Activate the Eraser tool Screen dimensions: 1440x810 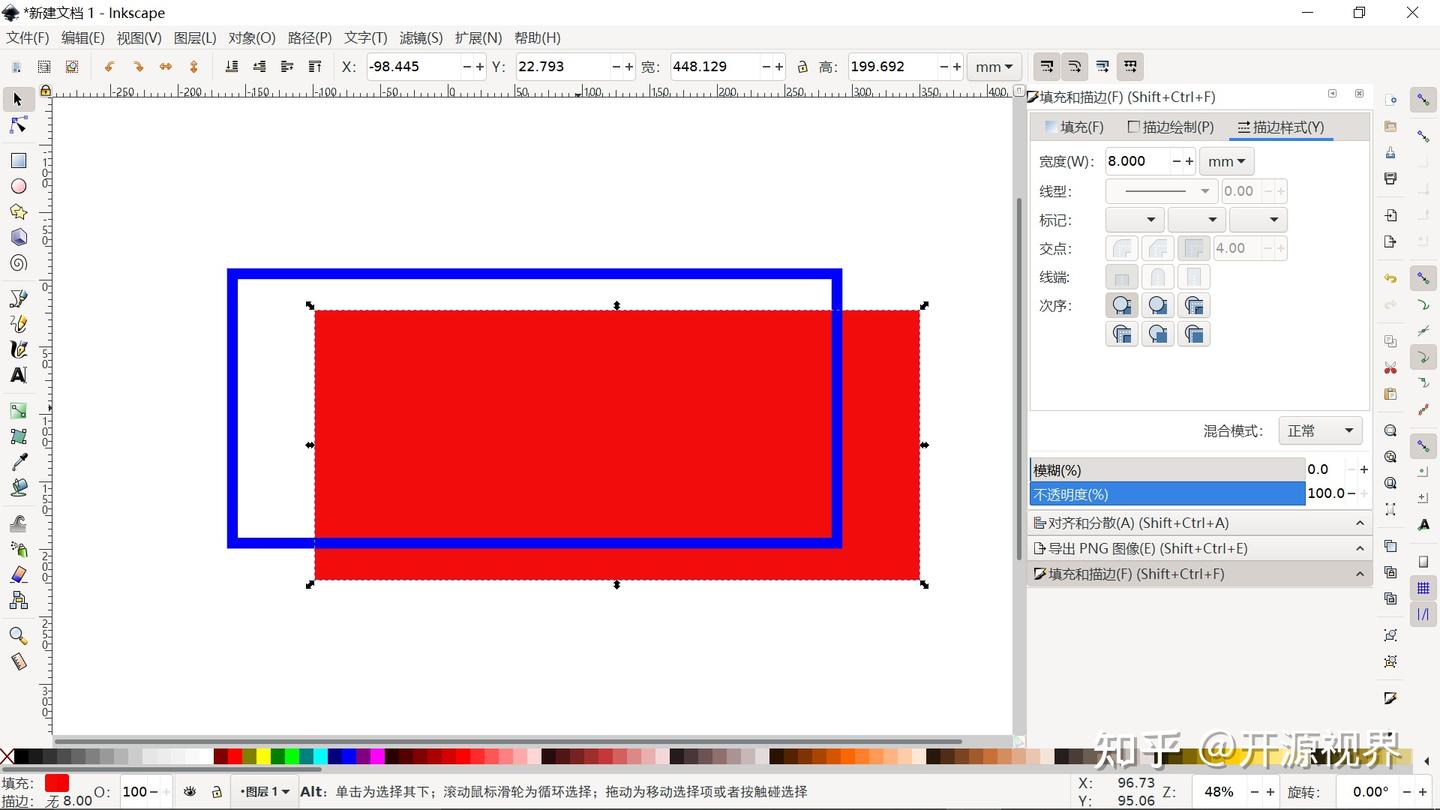pyautogui.click(x=18, y=574)
